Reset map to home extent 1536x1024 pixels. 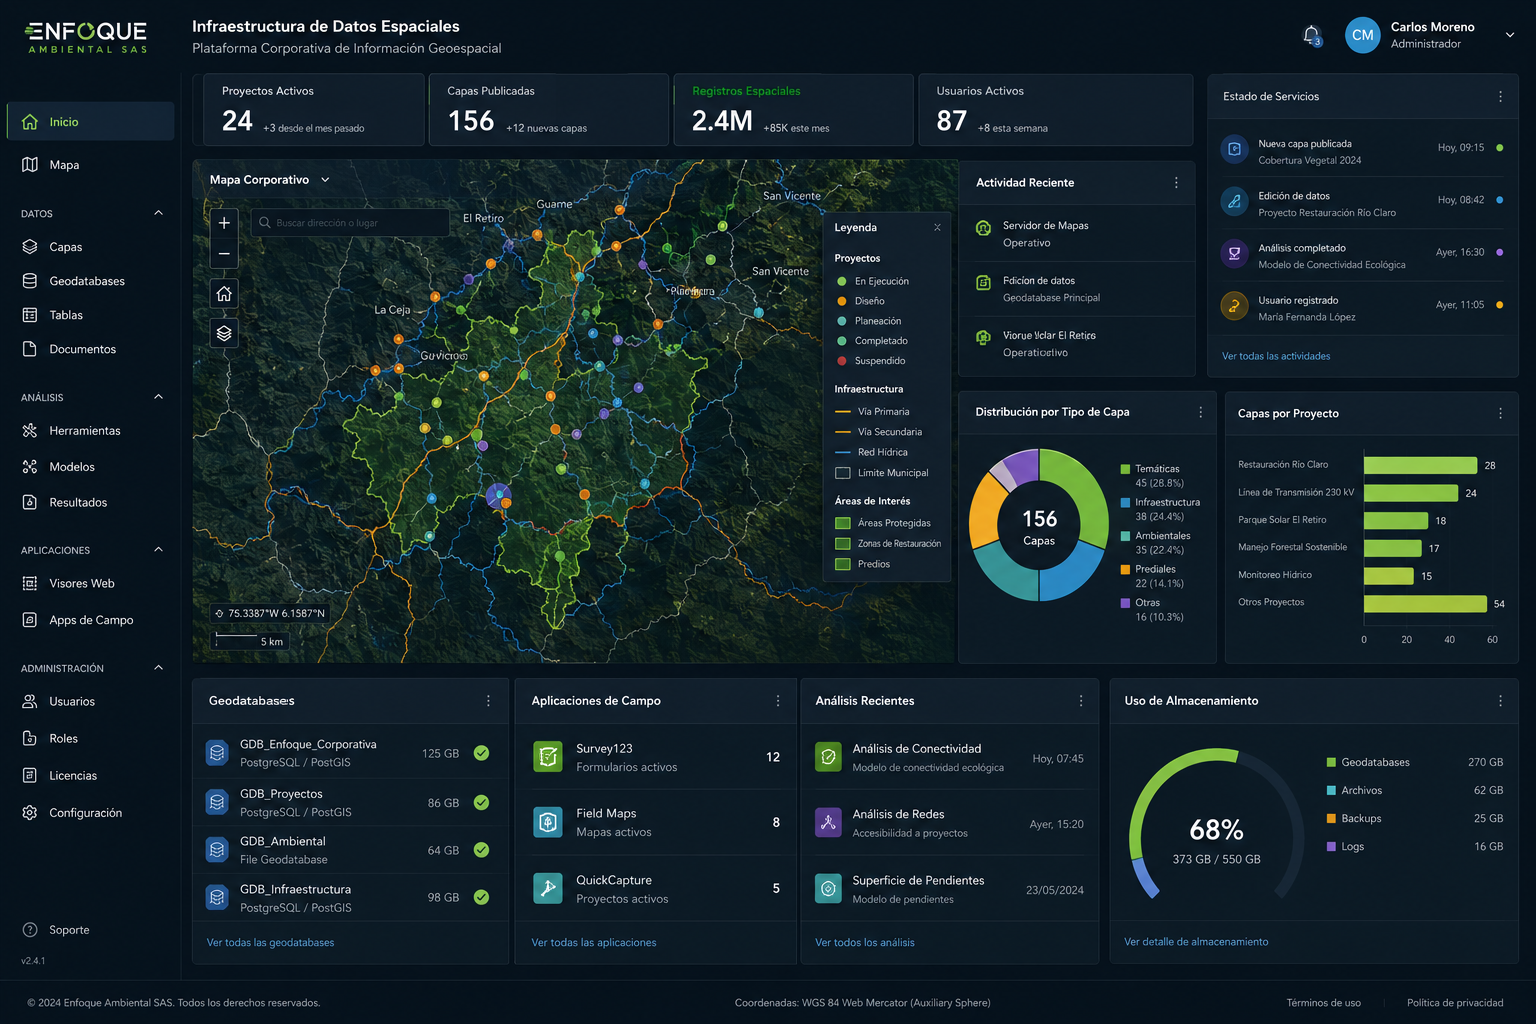pyautogui.click(x=224, y=294)
